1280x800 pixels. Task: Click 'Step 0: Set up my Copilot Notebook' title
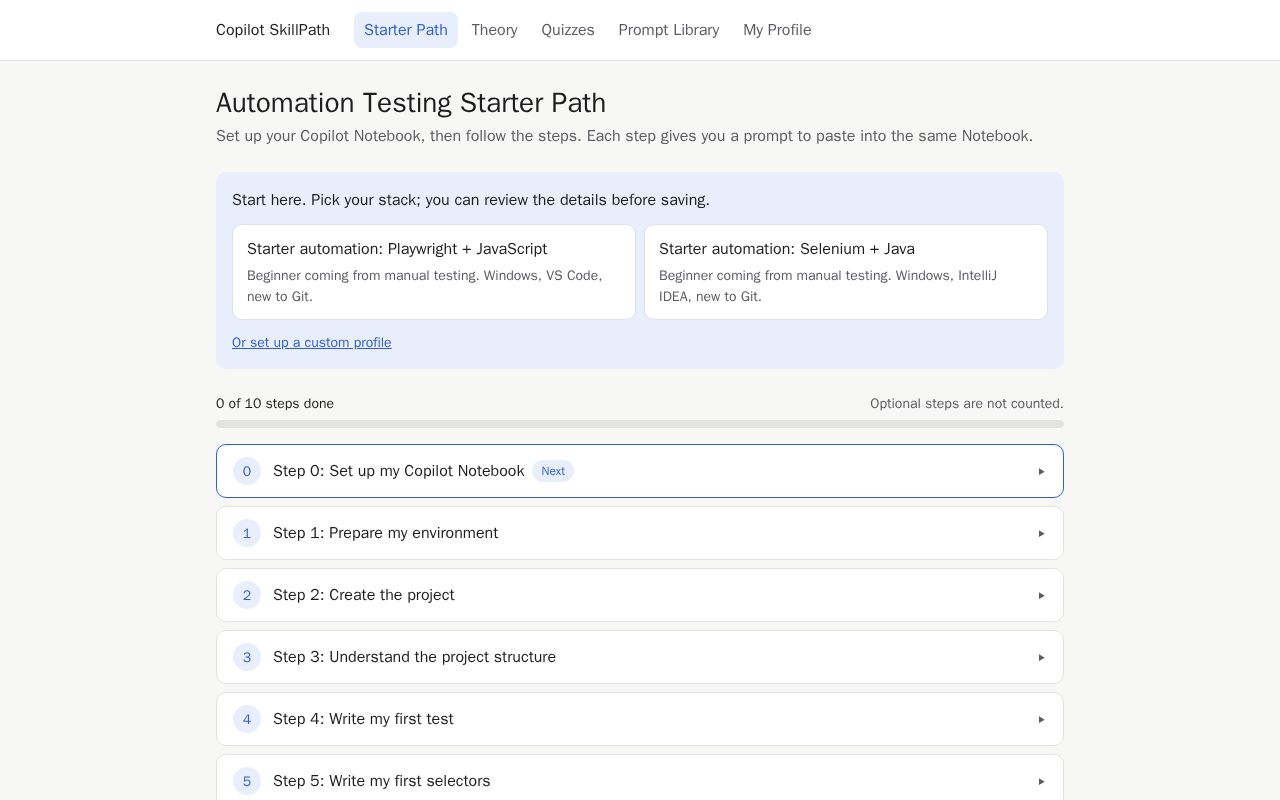tap(399, 471)
